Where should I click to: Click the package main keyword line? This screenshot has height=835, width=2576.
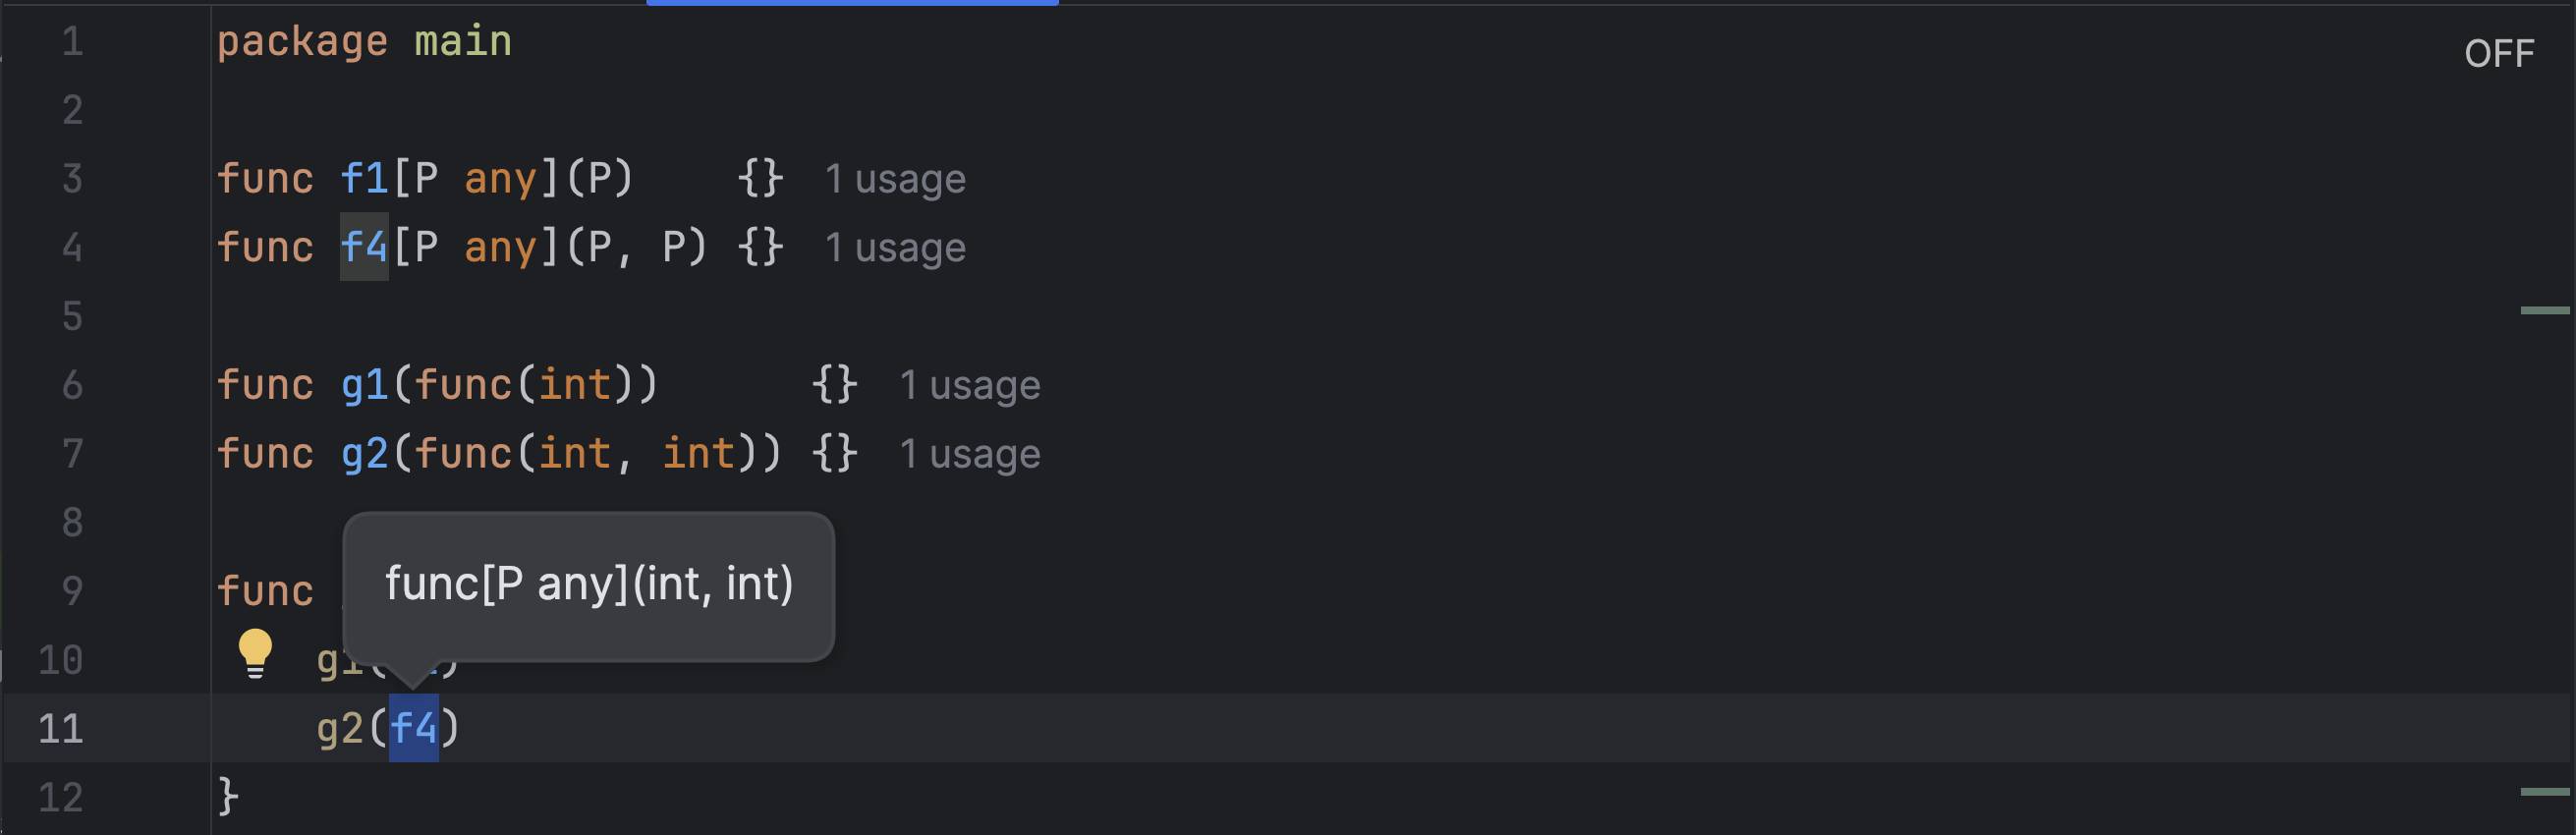tap(364, 42)
